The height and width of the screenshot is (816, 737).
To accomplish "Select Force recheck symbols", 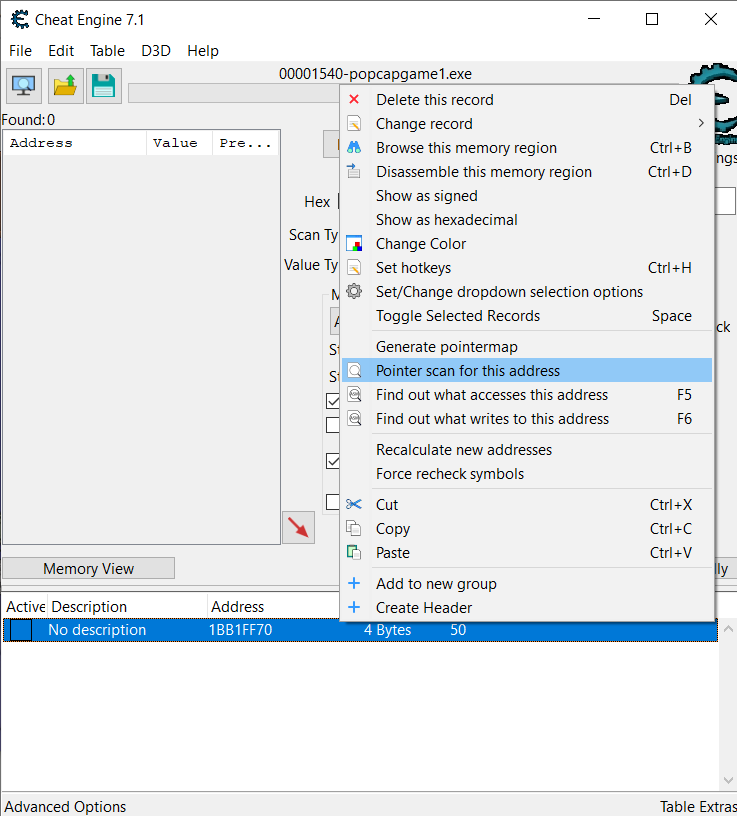I will click(527, 474).
